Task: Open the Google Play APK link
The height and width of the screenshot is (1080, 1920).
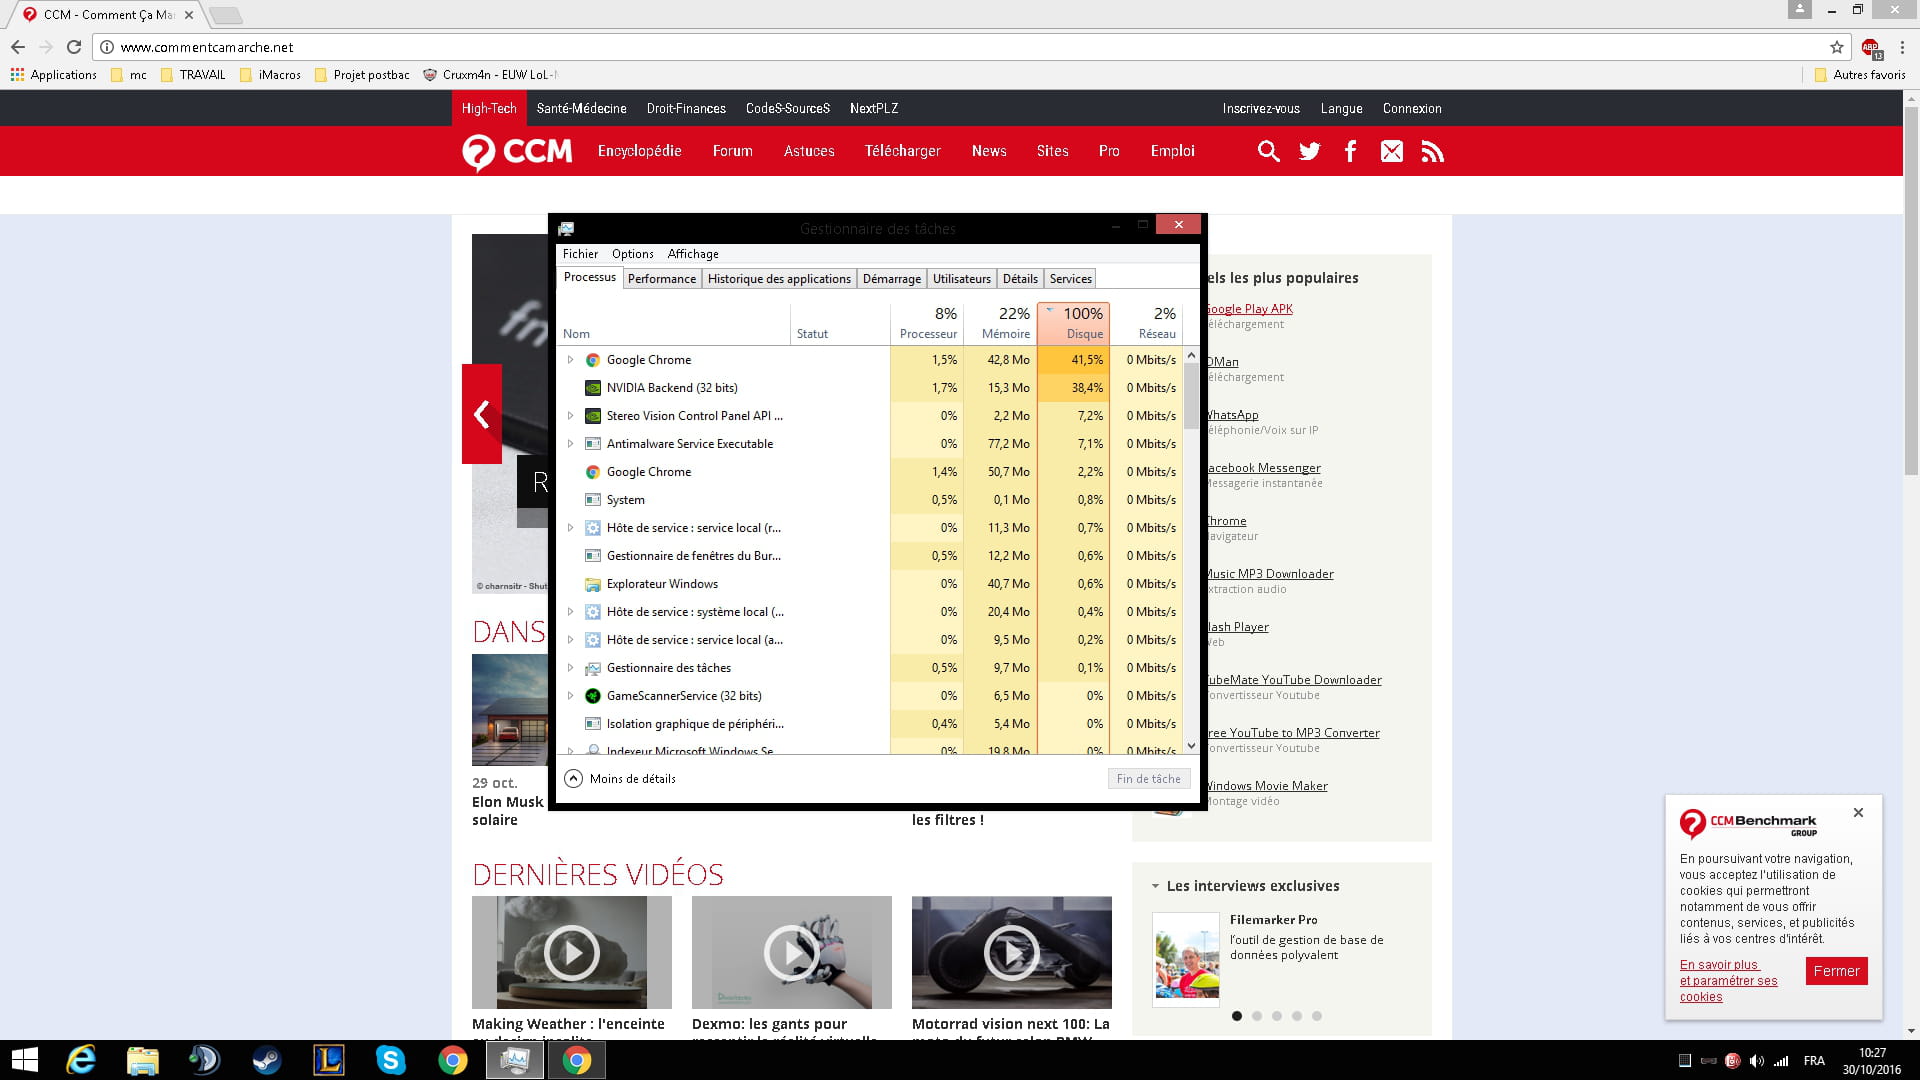Action: tap(1249, 309)
